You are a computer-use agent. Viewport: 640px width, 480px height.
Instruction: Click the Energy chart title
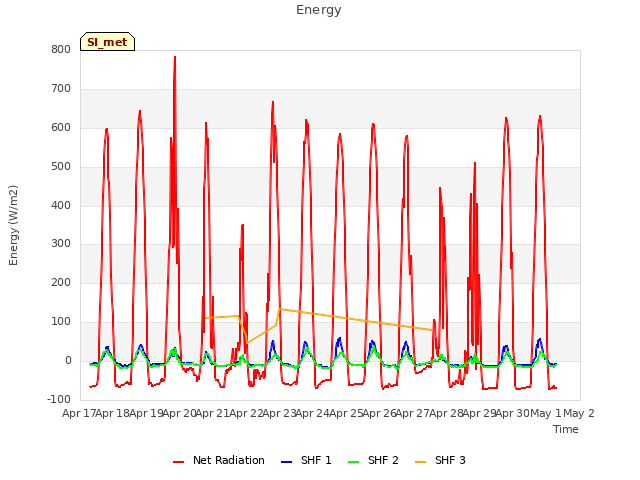point(319,10)
